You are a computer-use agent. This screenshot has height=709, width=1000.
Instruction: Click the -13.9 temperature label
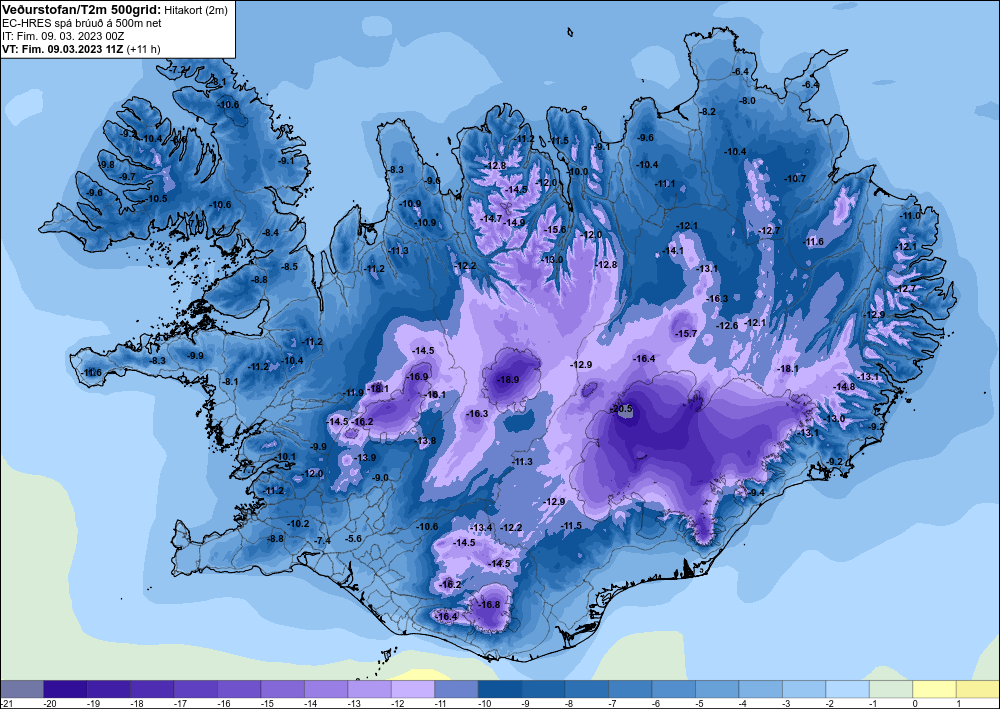(365, 458)
